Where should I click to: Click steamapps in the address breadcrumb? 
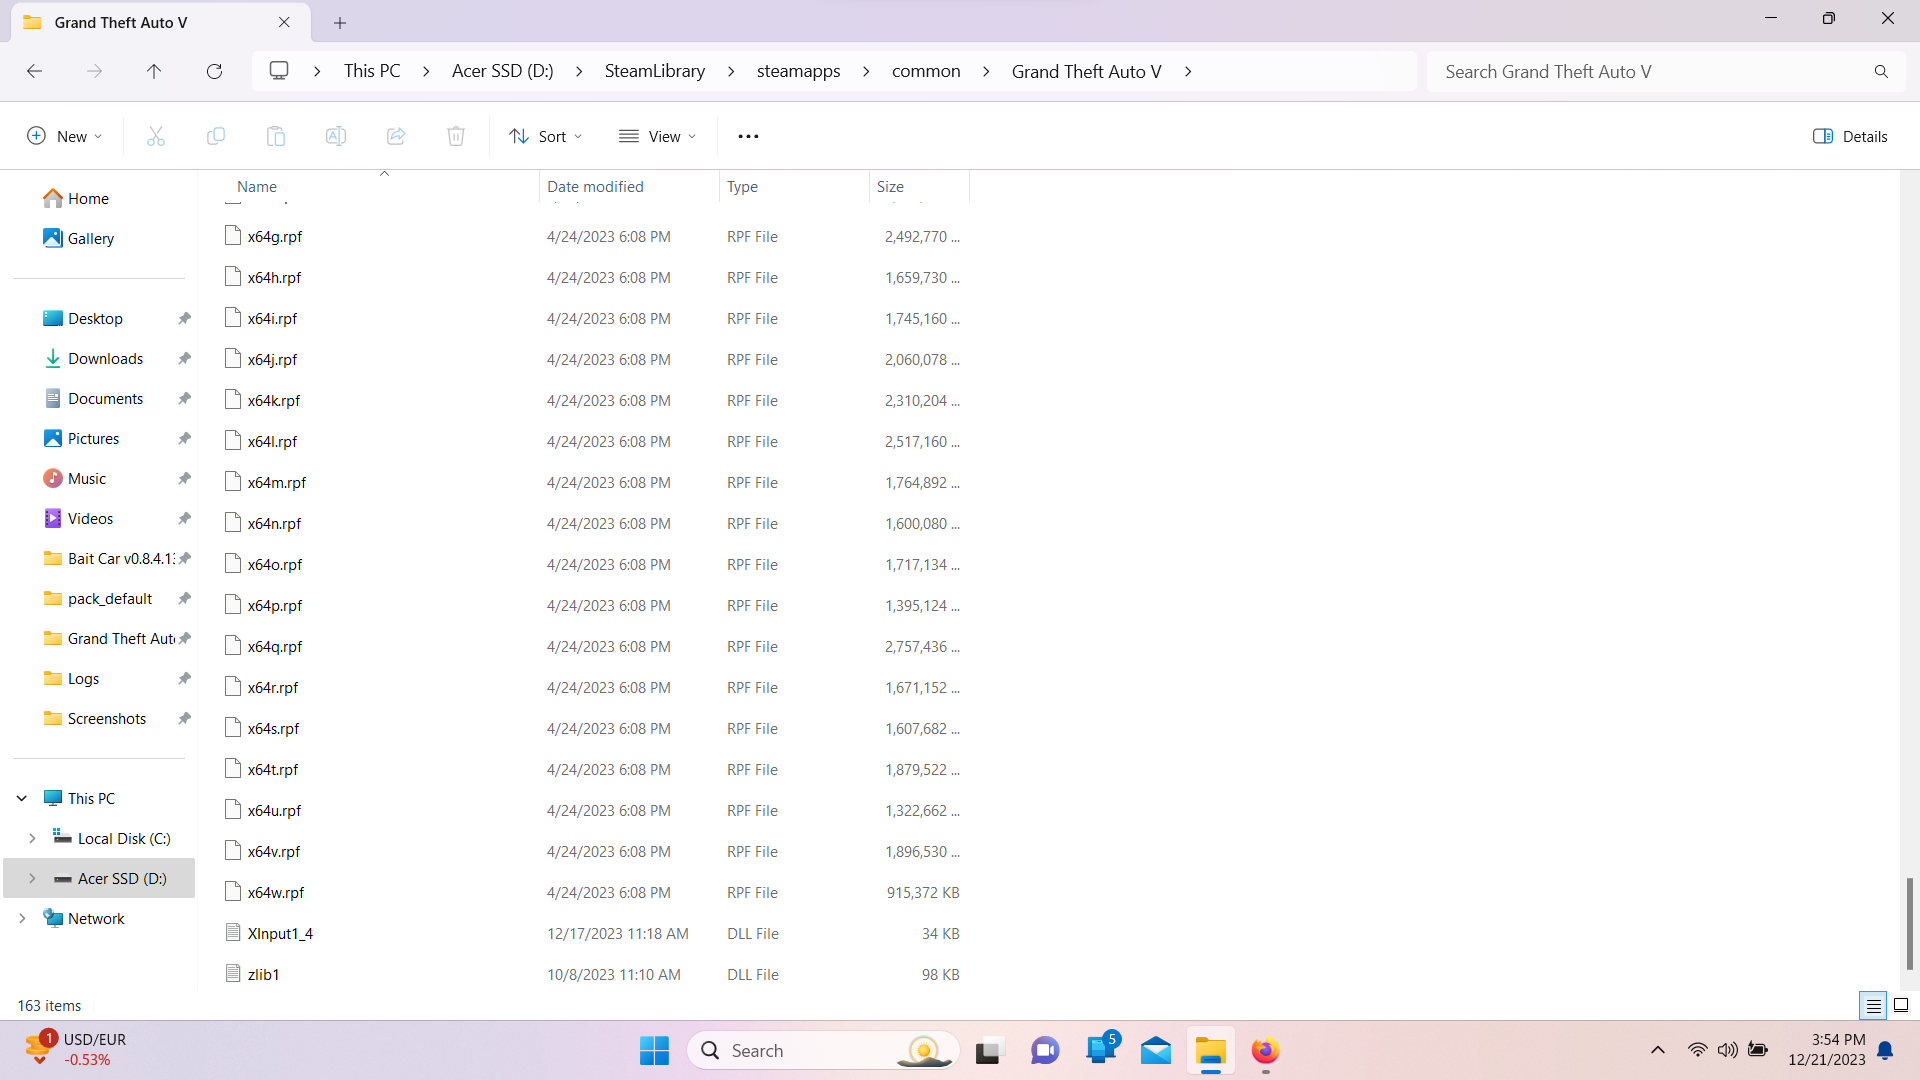(798, 71)
